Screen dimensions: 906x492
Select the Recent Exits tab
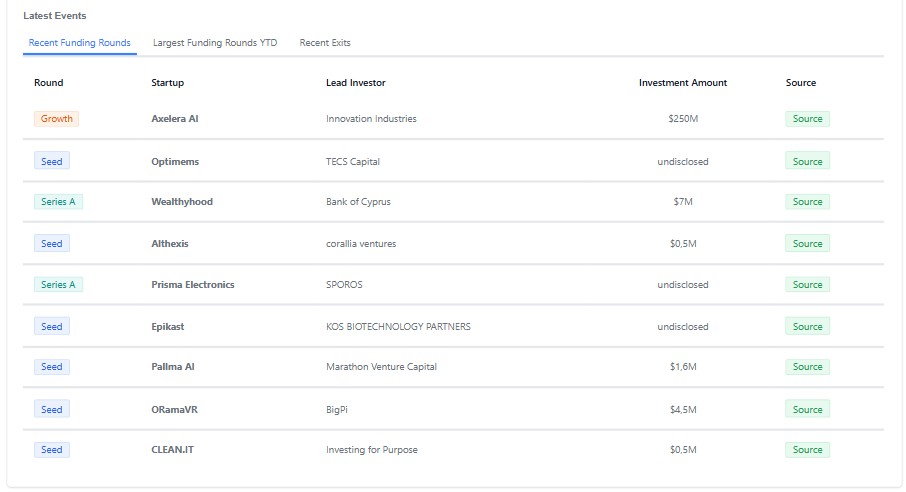(325, 43)
